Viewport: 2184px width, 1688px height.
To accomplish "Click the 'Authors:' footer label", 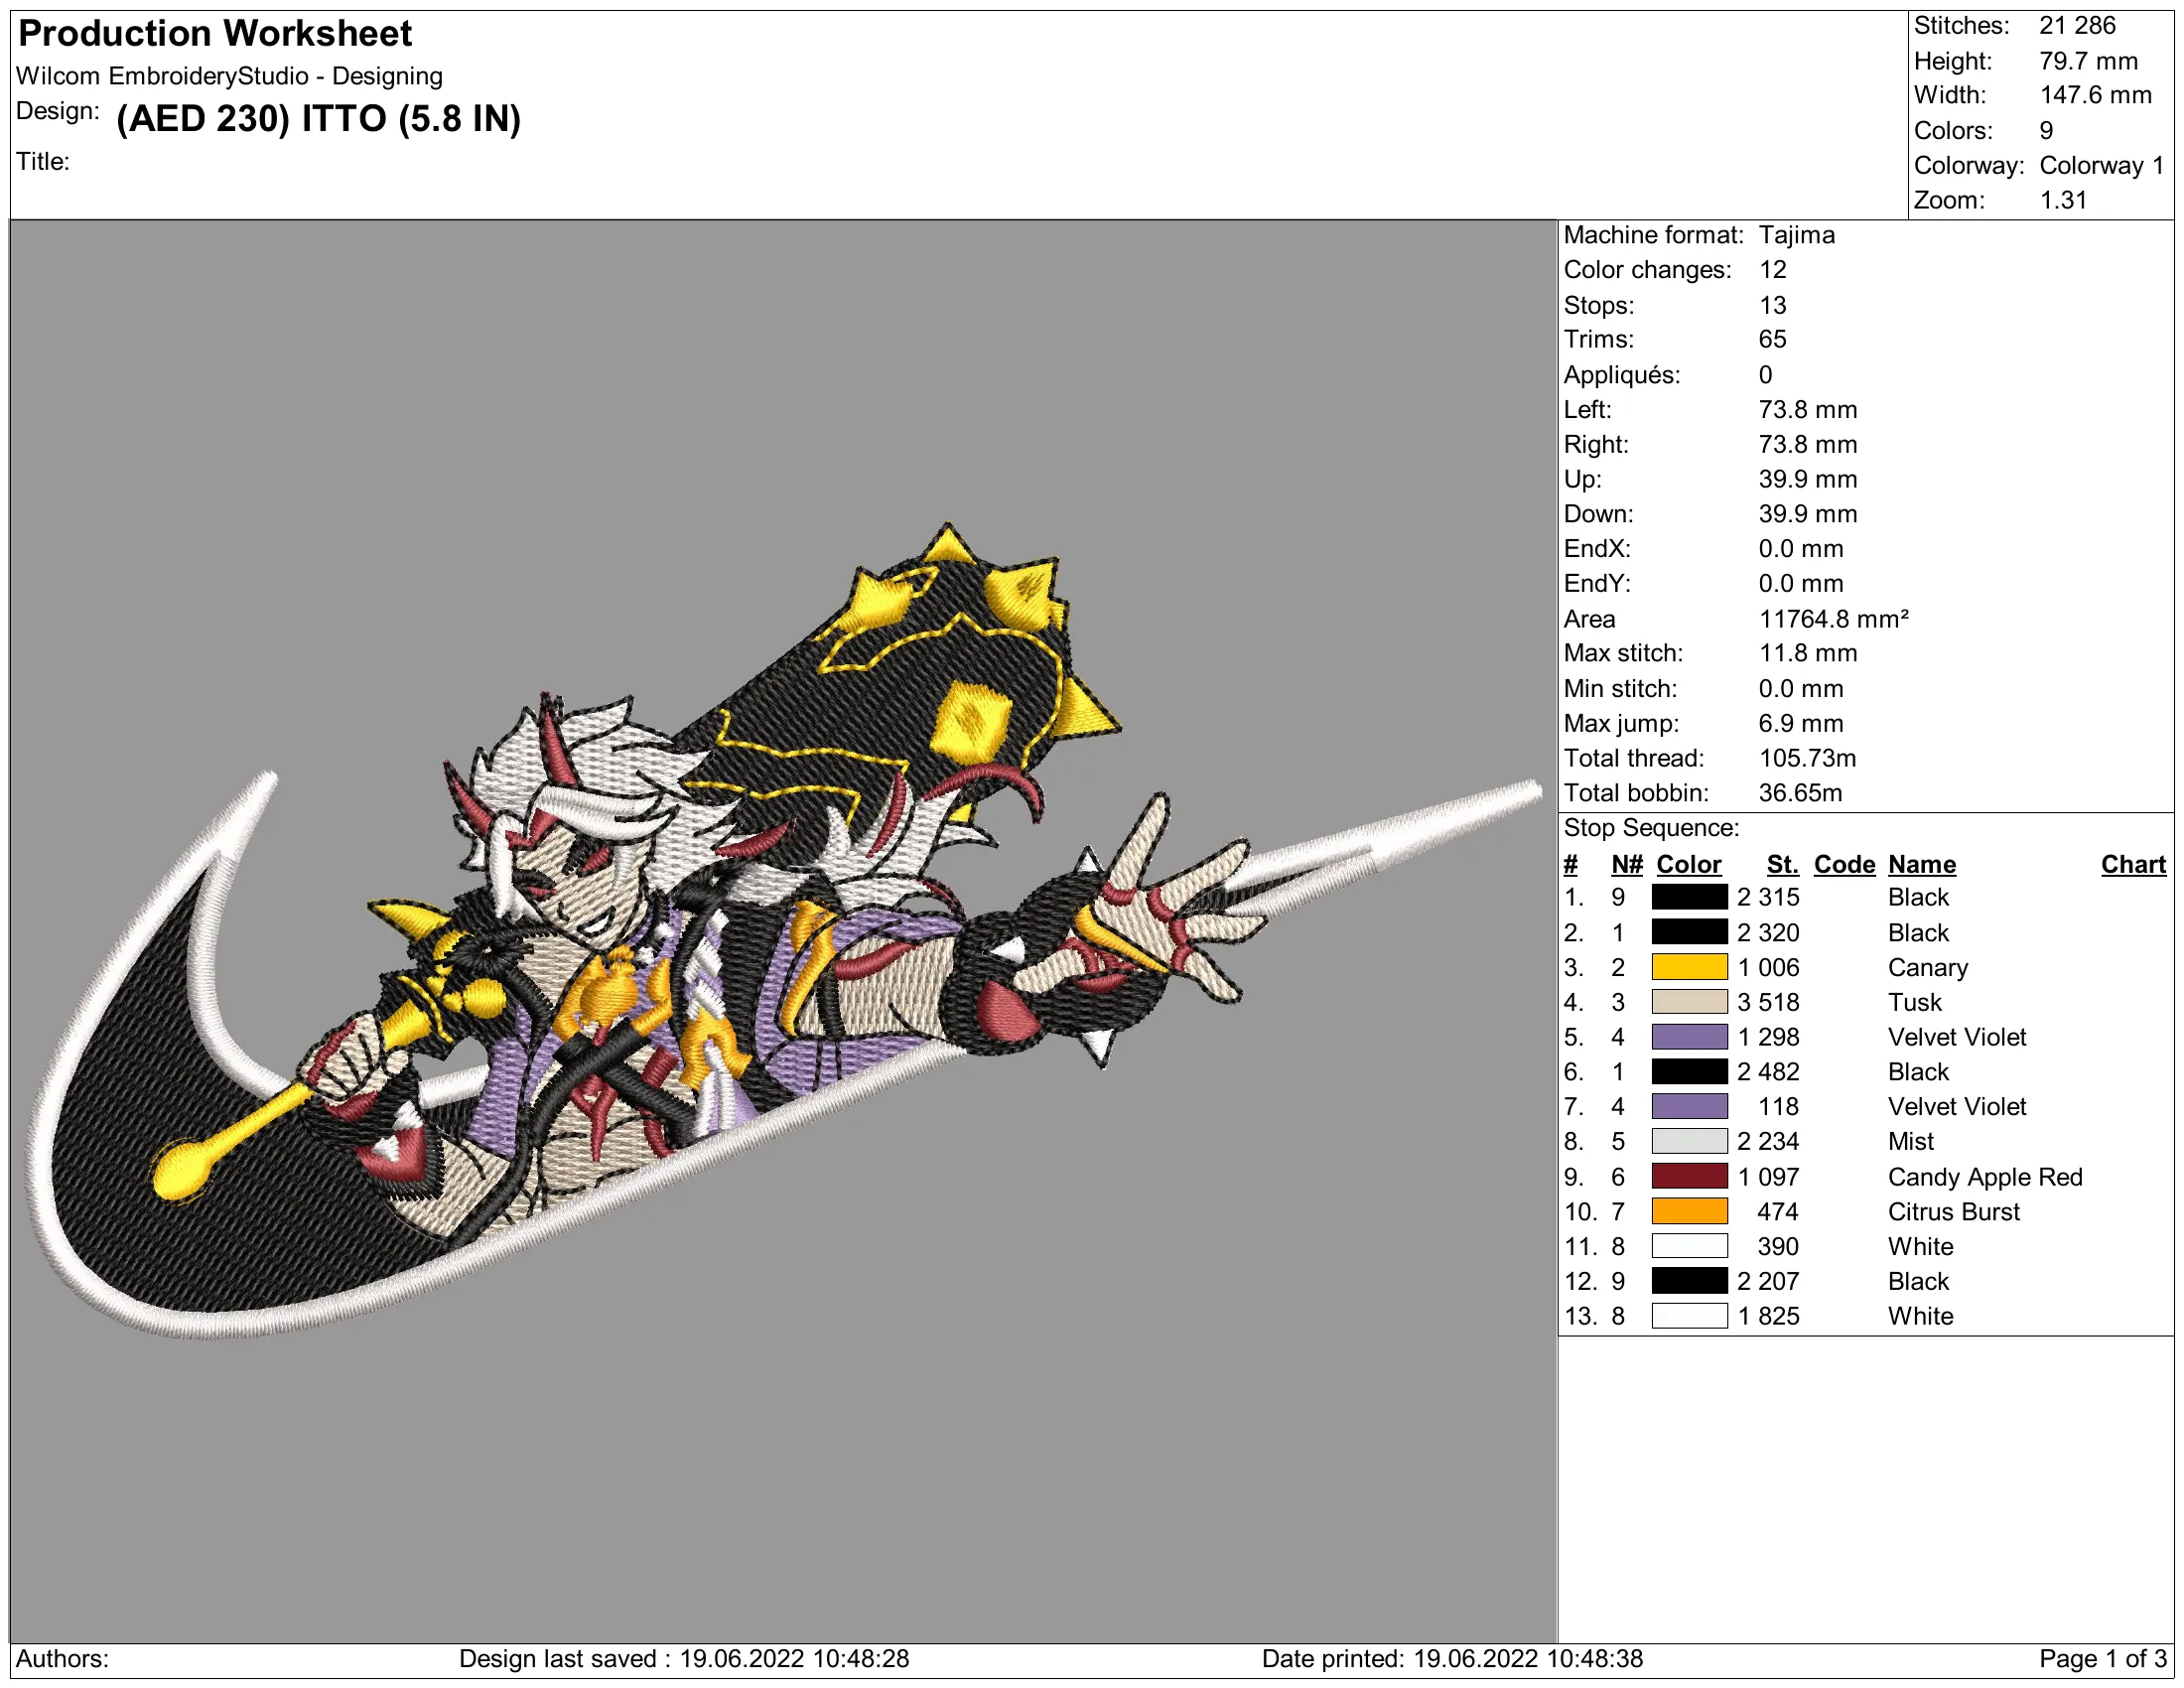I will [62, 1659].
